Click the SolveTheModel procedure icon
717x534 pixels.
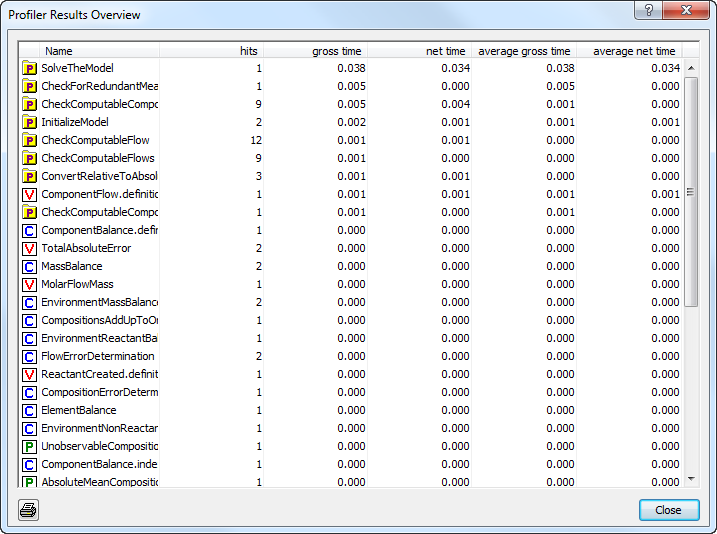(29, 68)
